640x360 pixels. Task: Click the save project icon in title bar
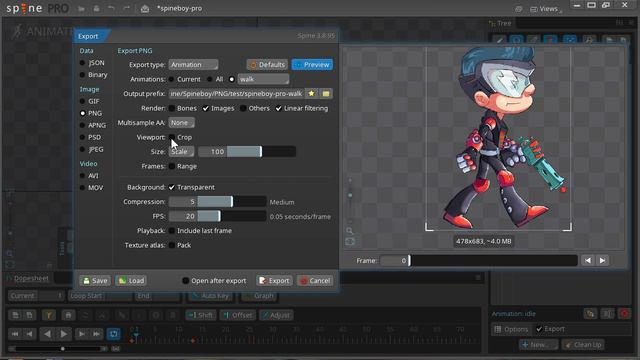(96, 9)
